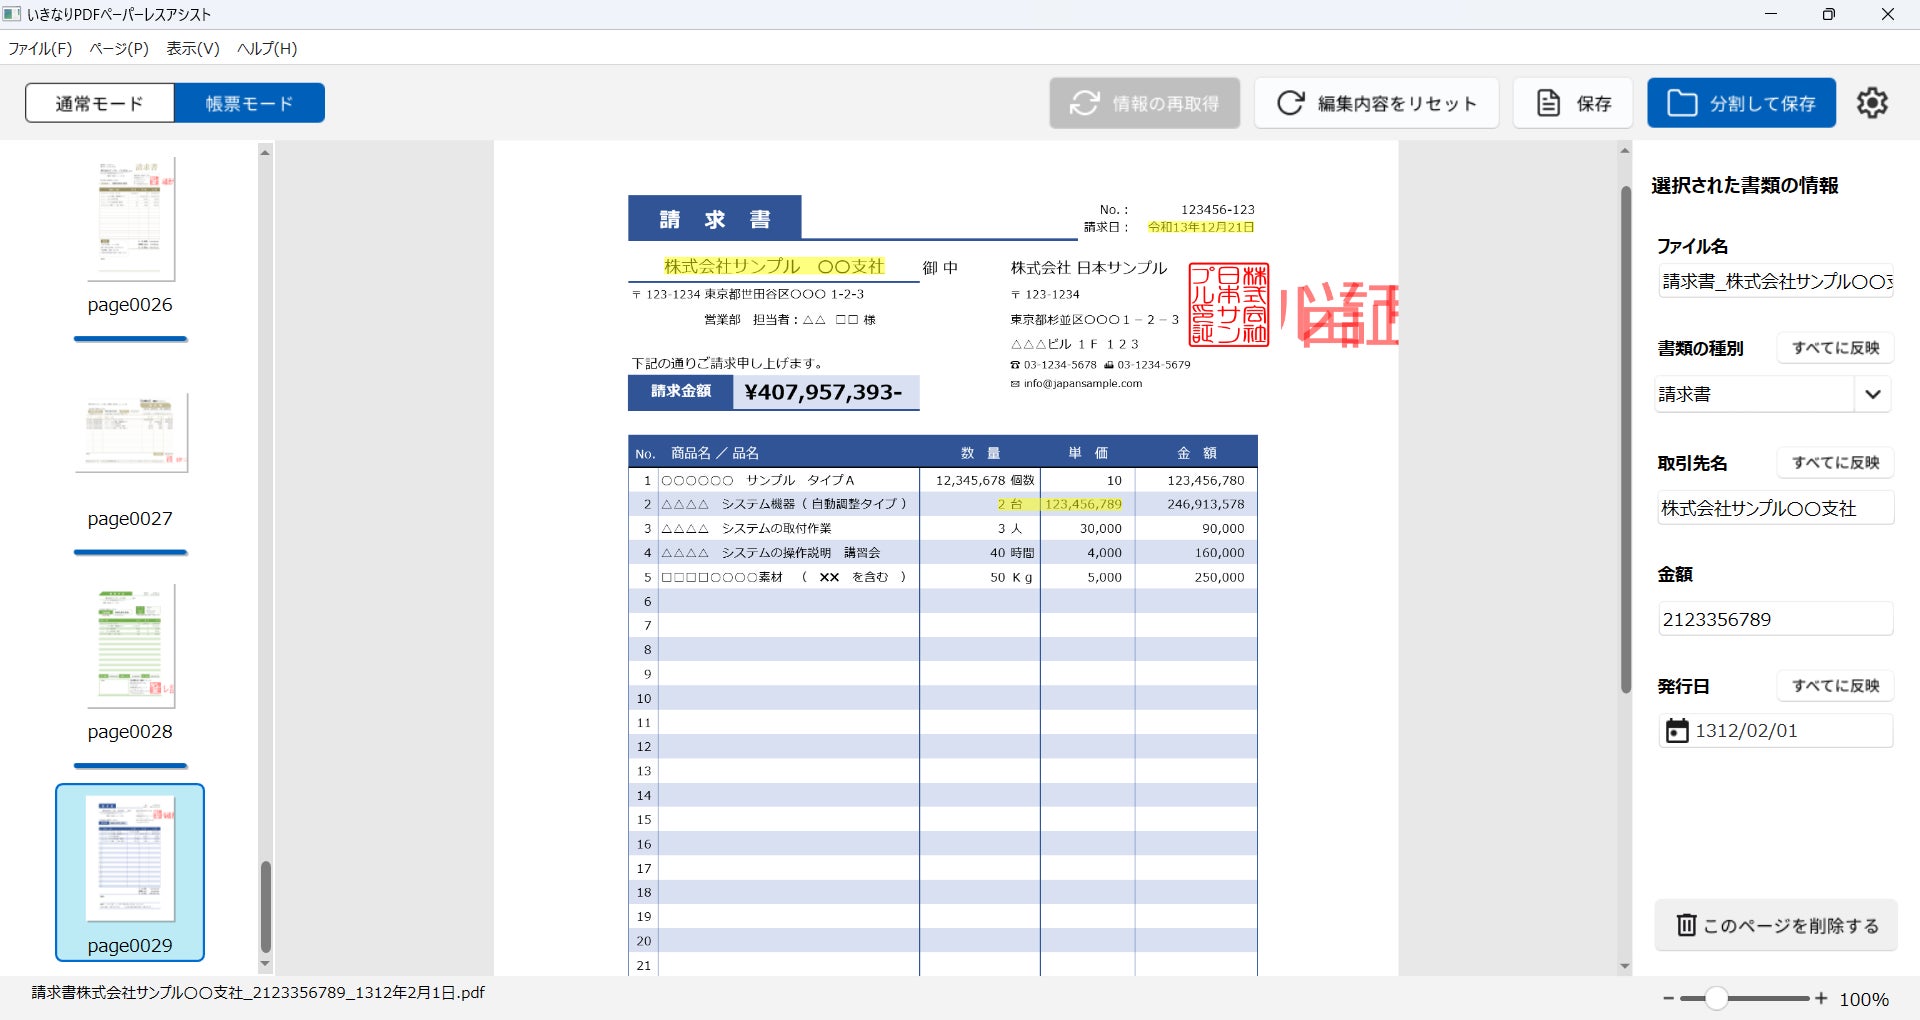Click the trash icon on delete page button
The width and height of the screenshot is (1920, 1020).
pyautogui.click(x=1686, y=925)
